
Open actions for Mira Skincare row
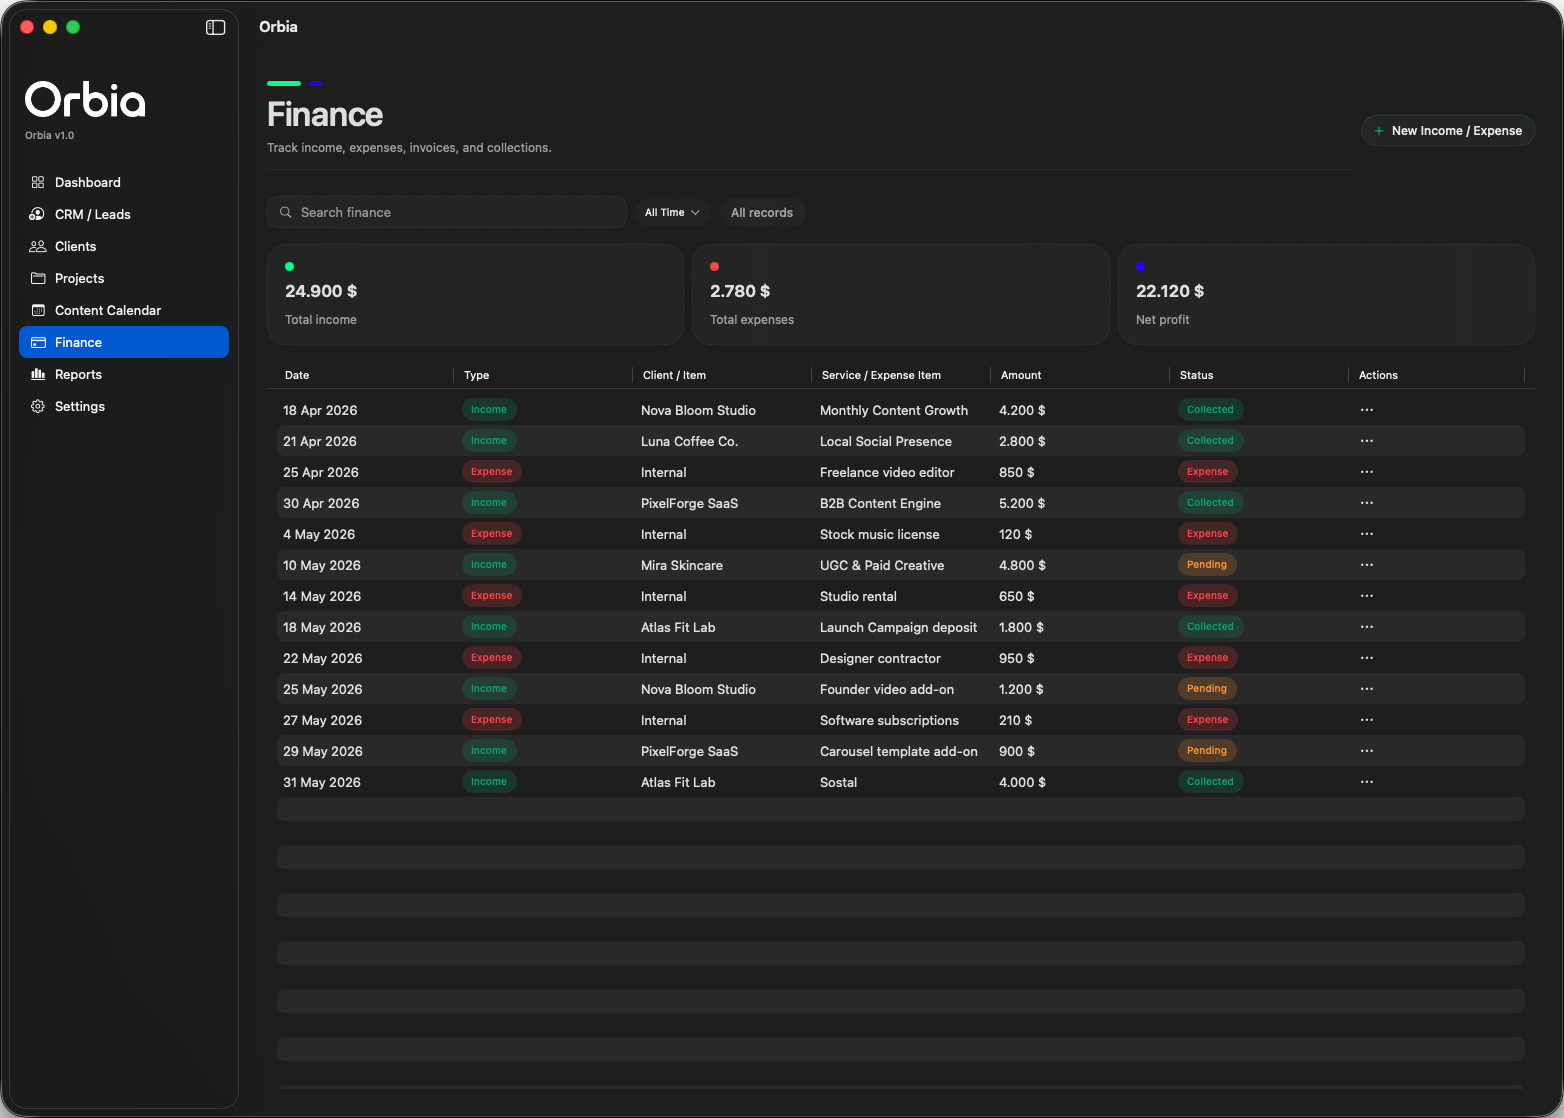tap(1367, 565)
